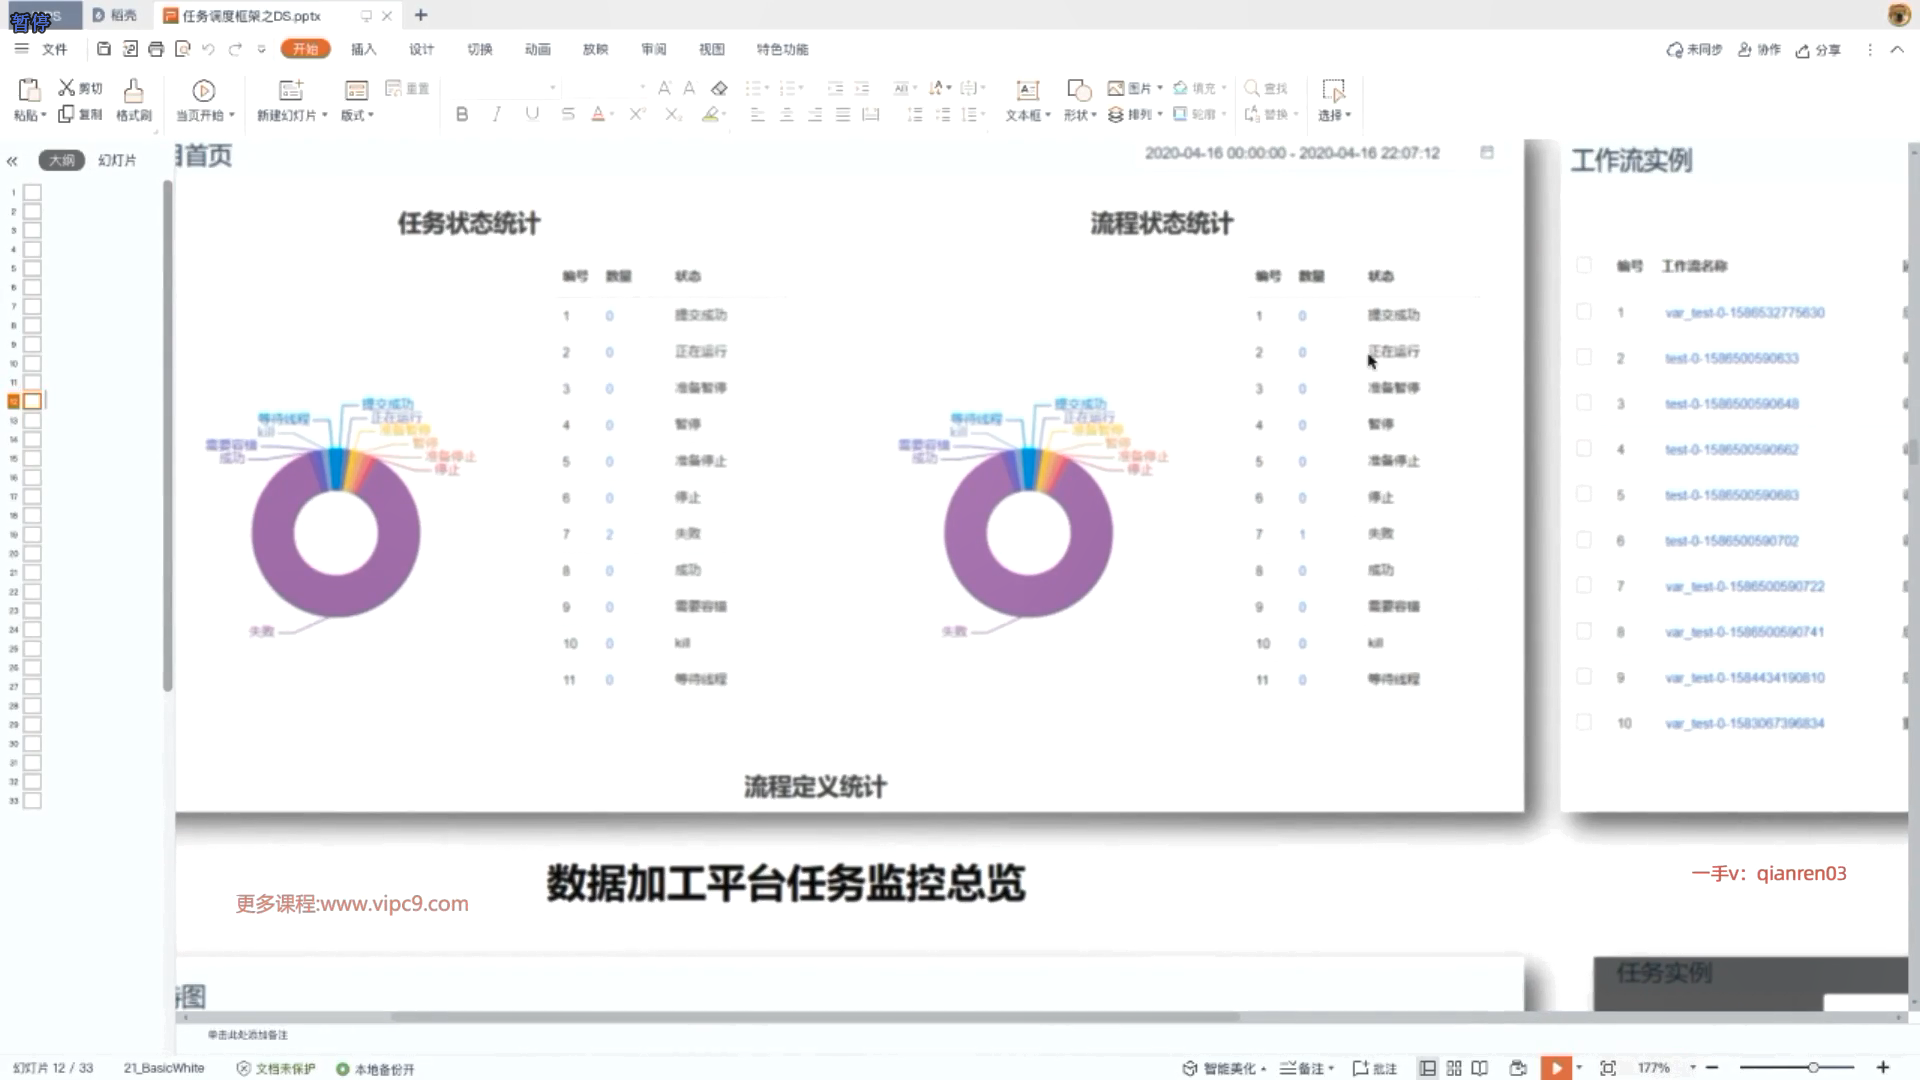The image size is (1920, 1080).
Task: Open the Insert ribbon tab
Action: [x=363, y=49]
